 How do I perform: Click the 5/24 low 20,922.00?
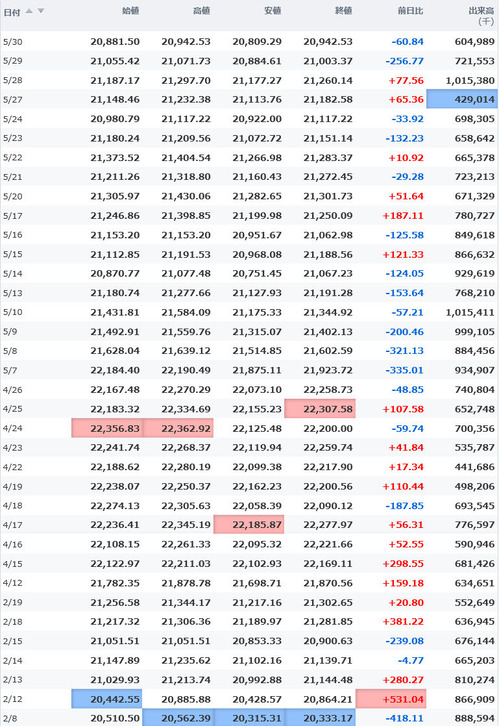[257, 119]
